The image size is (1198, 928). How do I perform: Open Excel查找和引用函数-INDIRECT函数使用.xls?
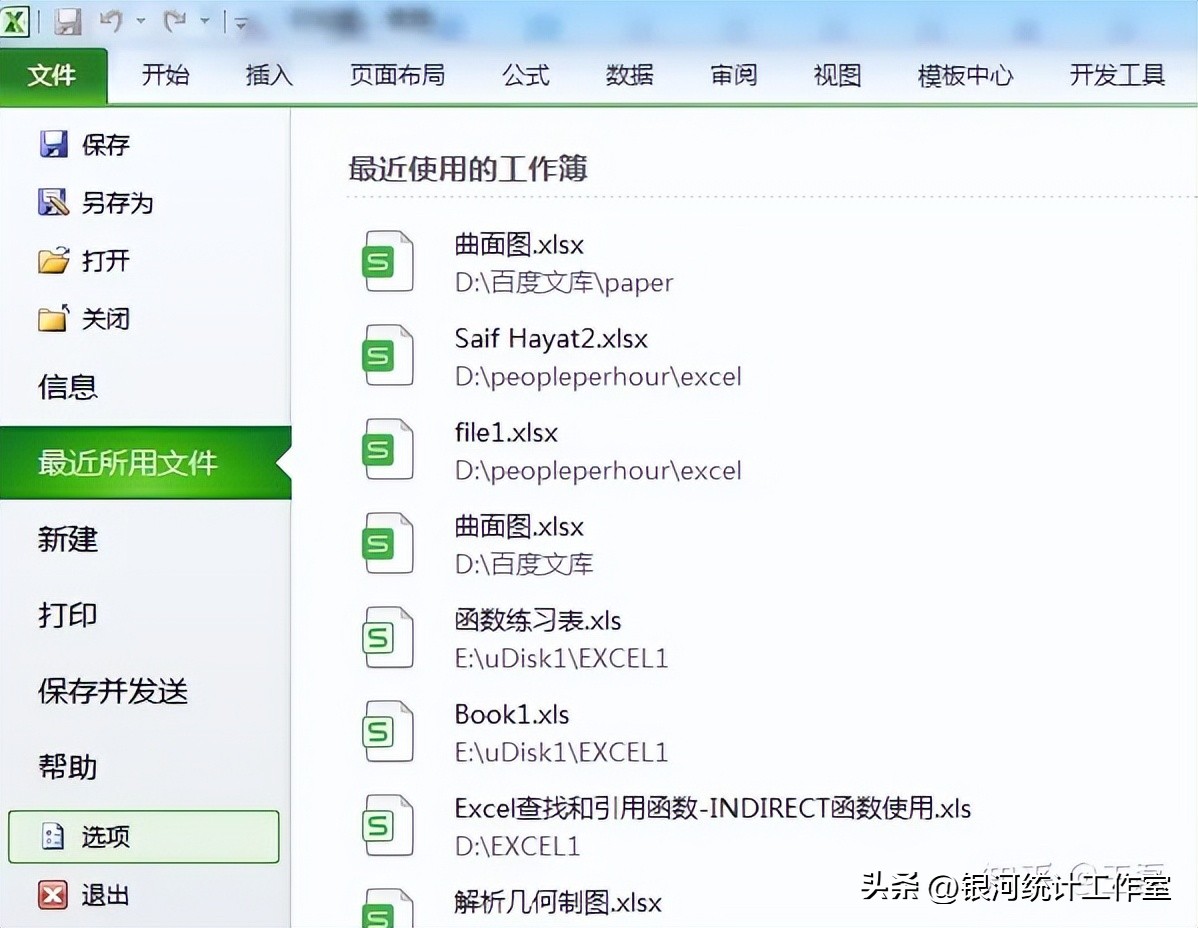tap(713, 808)
